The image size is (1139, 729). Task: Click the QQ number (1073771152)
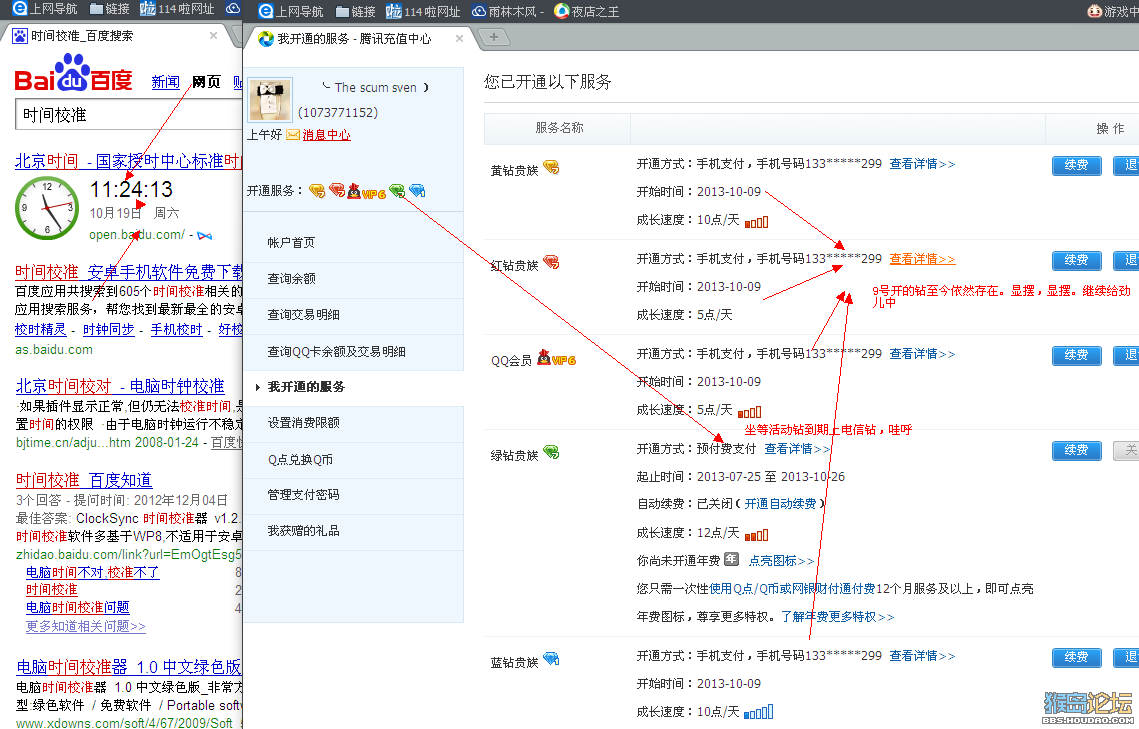coord(338,113)
